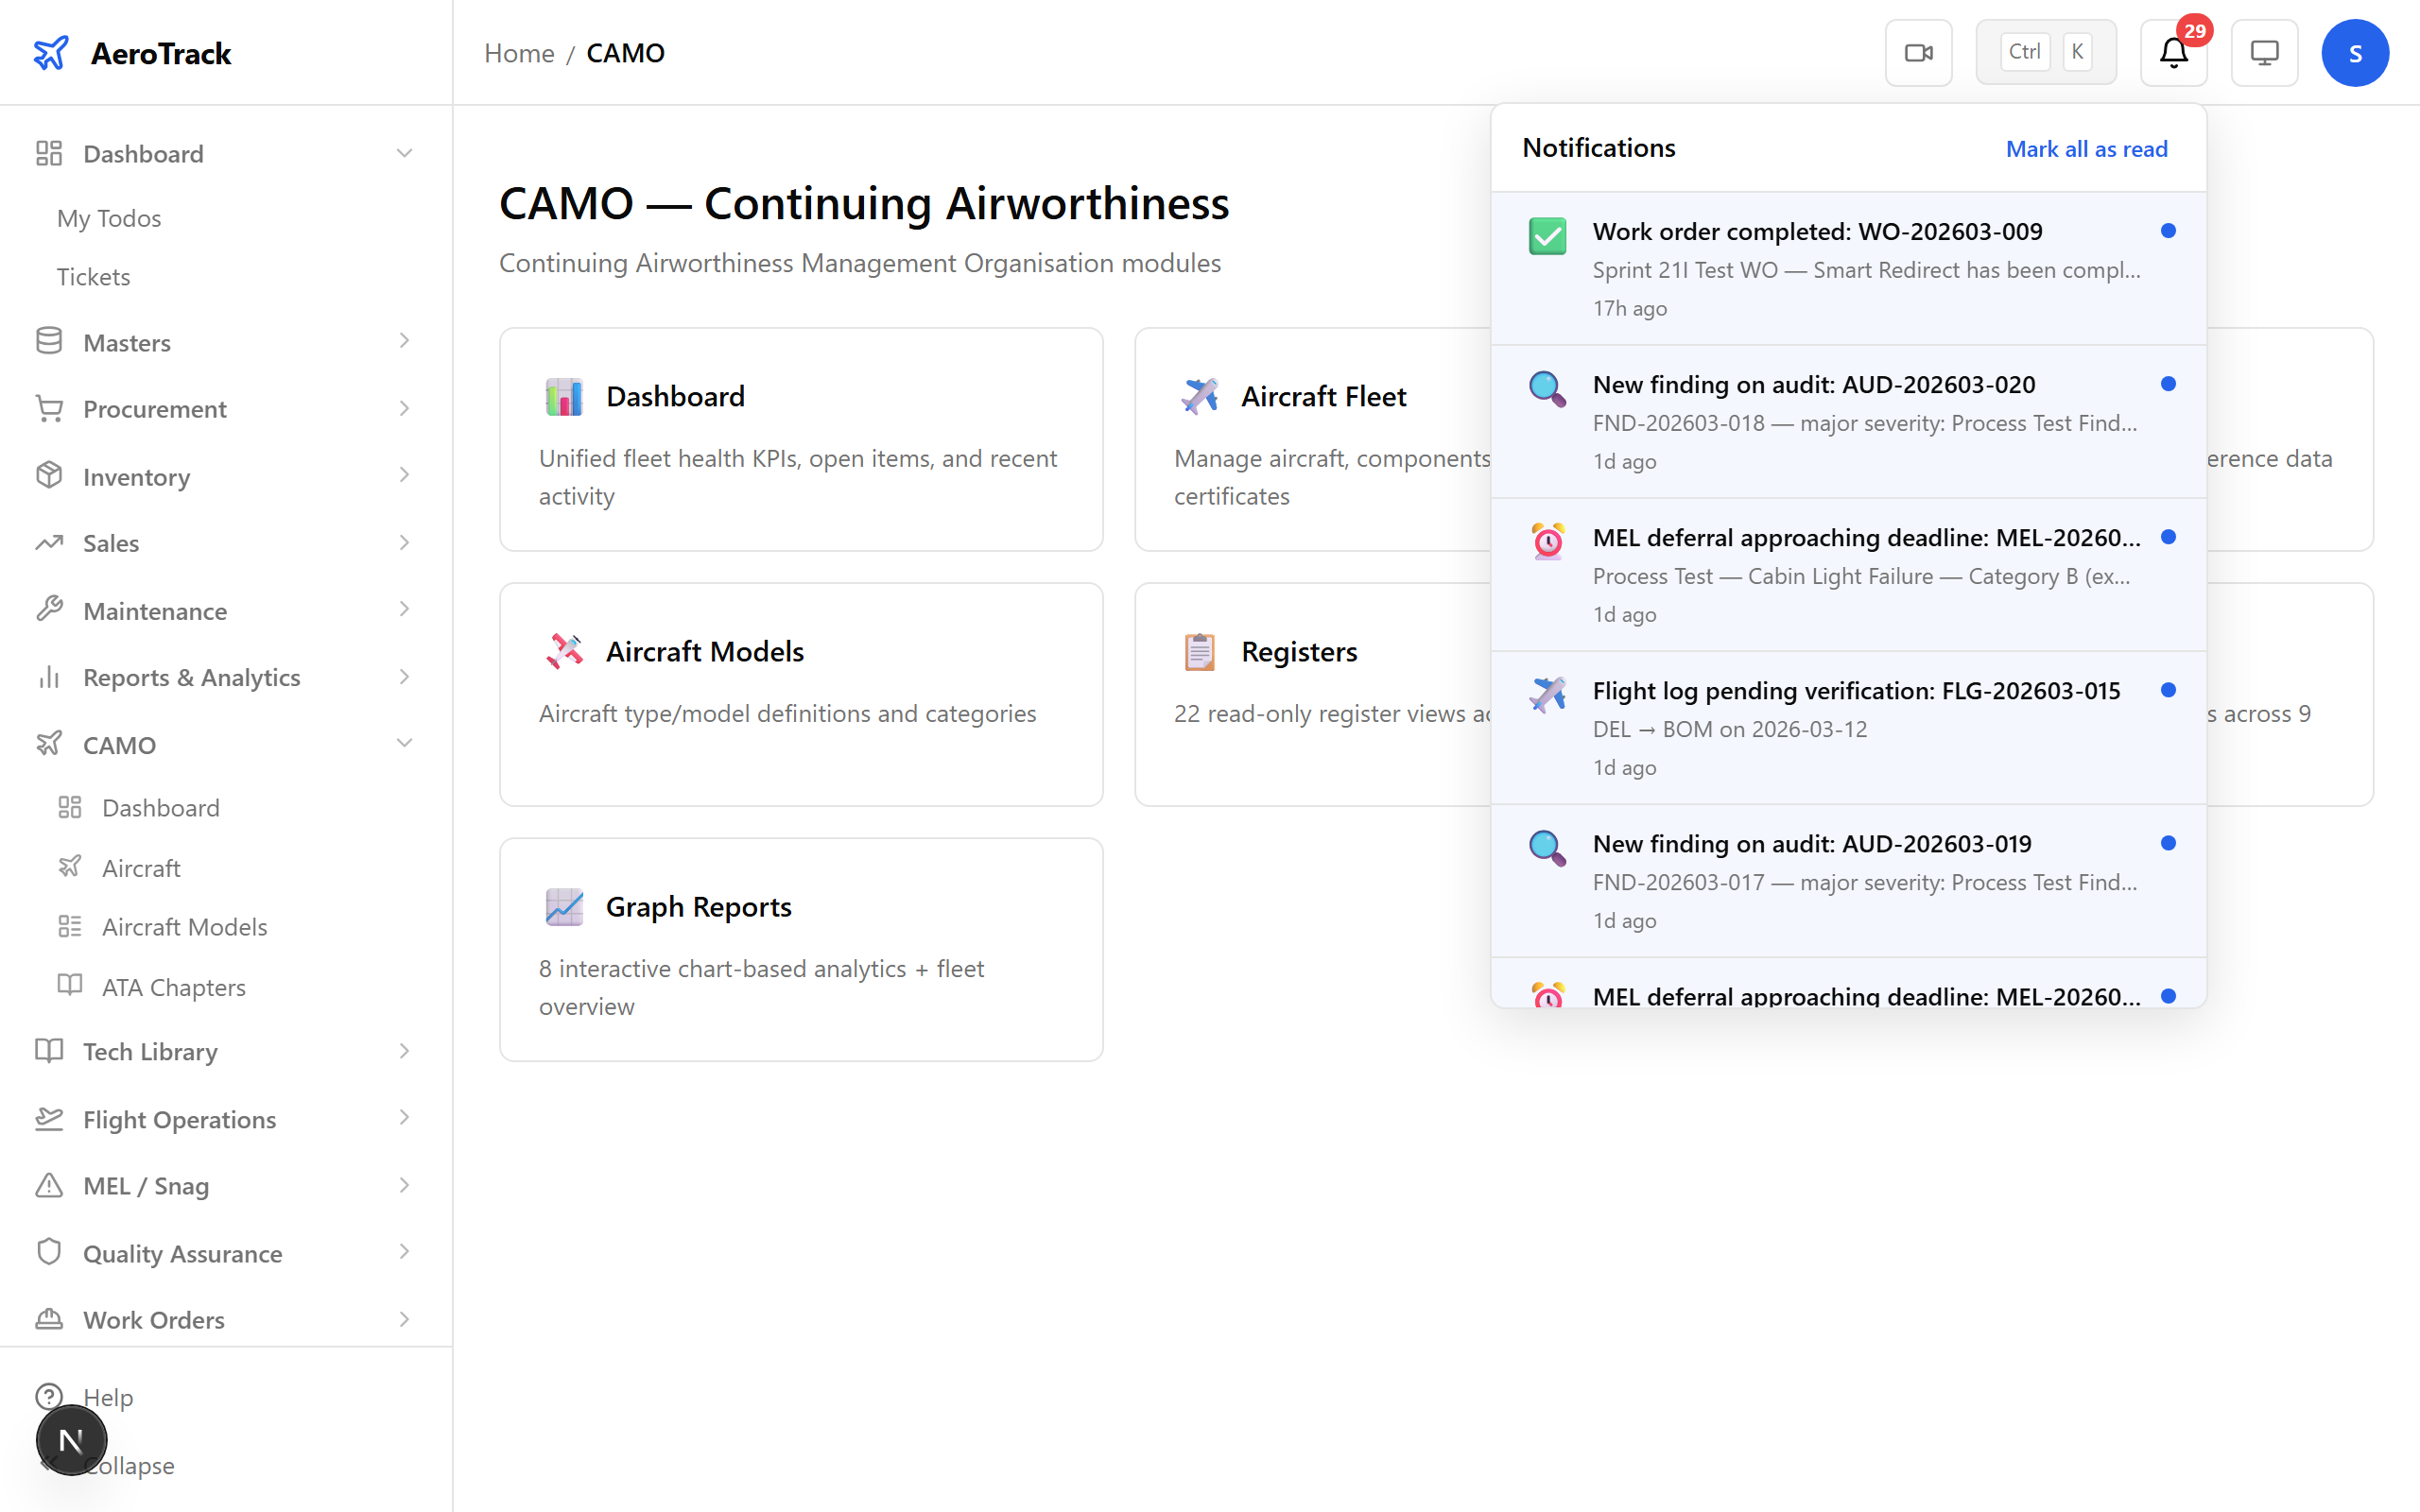Open My Todos from the sidebar

click(x=109, y=218)
